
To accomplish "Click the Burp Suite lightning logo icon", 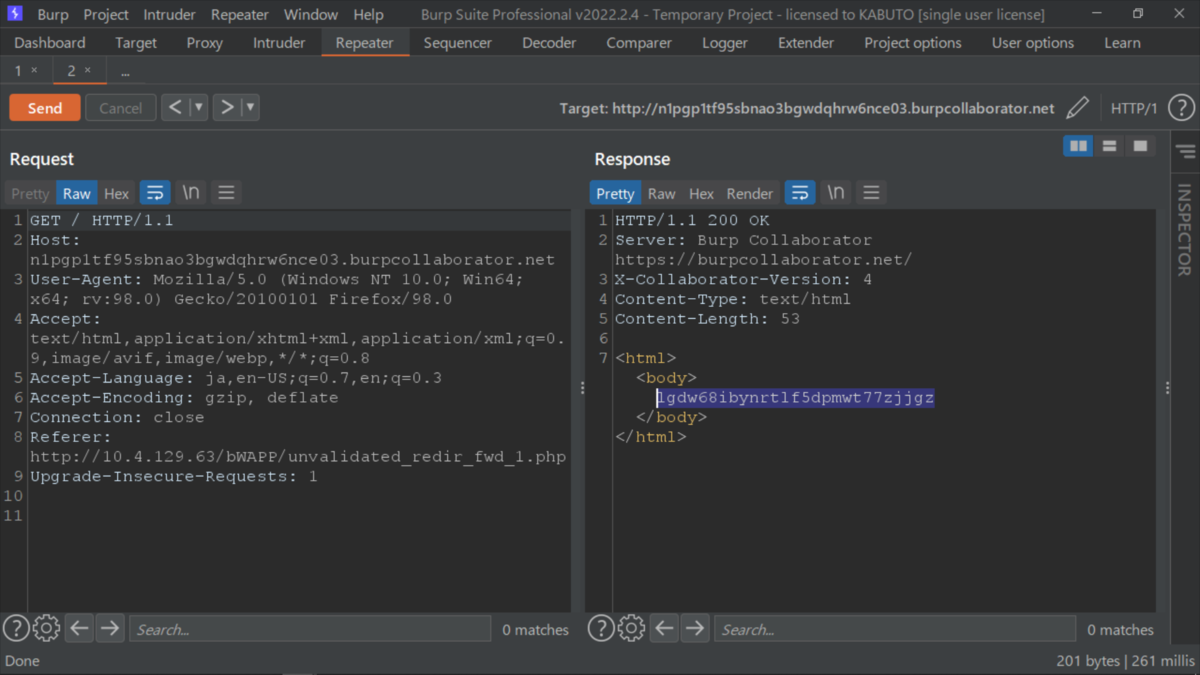I will 15,14.
